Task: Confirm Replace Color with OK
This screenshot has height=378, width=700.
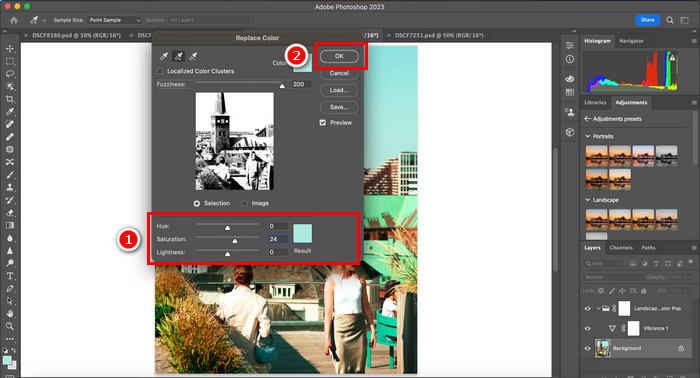Action: (339, 56)
